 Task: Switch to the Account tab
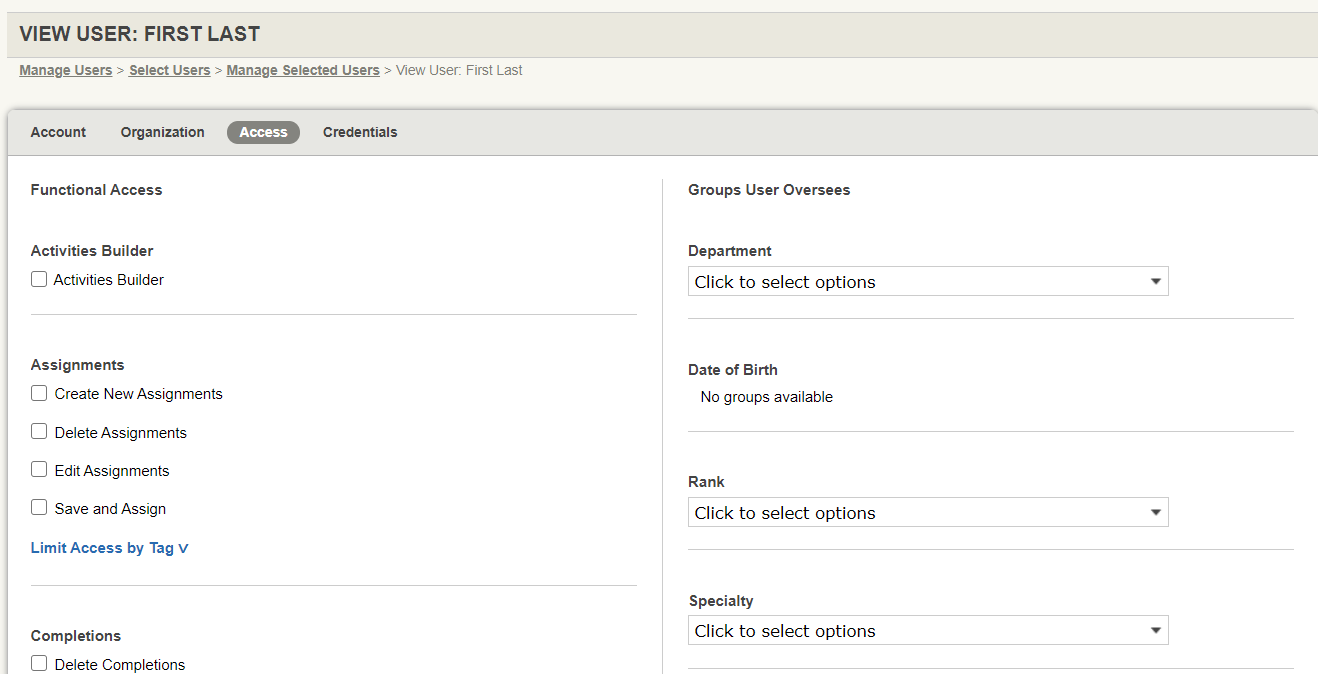point(58,132)
